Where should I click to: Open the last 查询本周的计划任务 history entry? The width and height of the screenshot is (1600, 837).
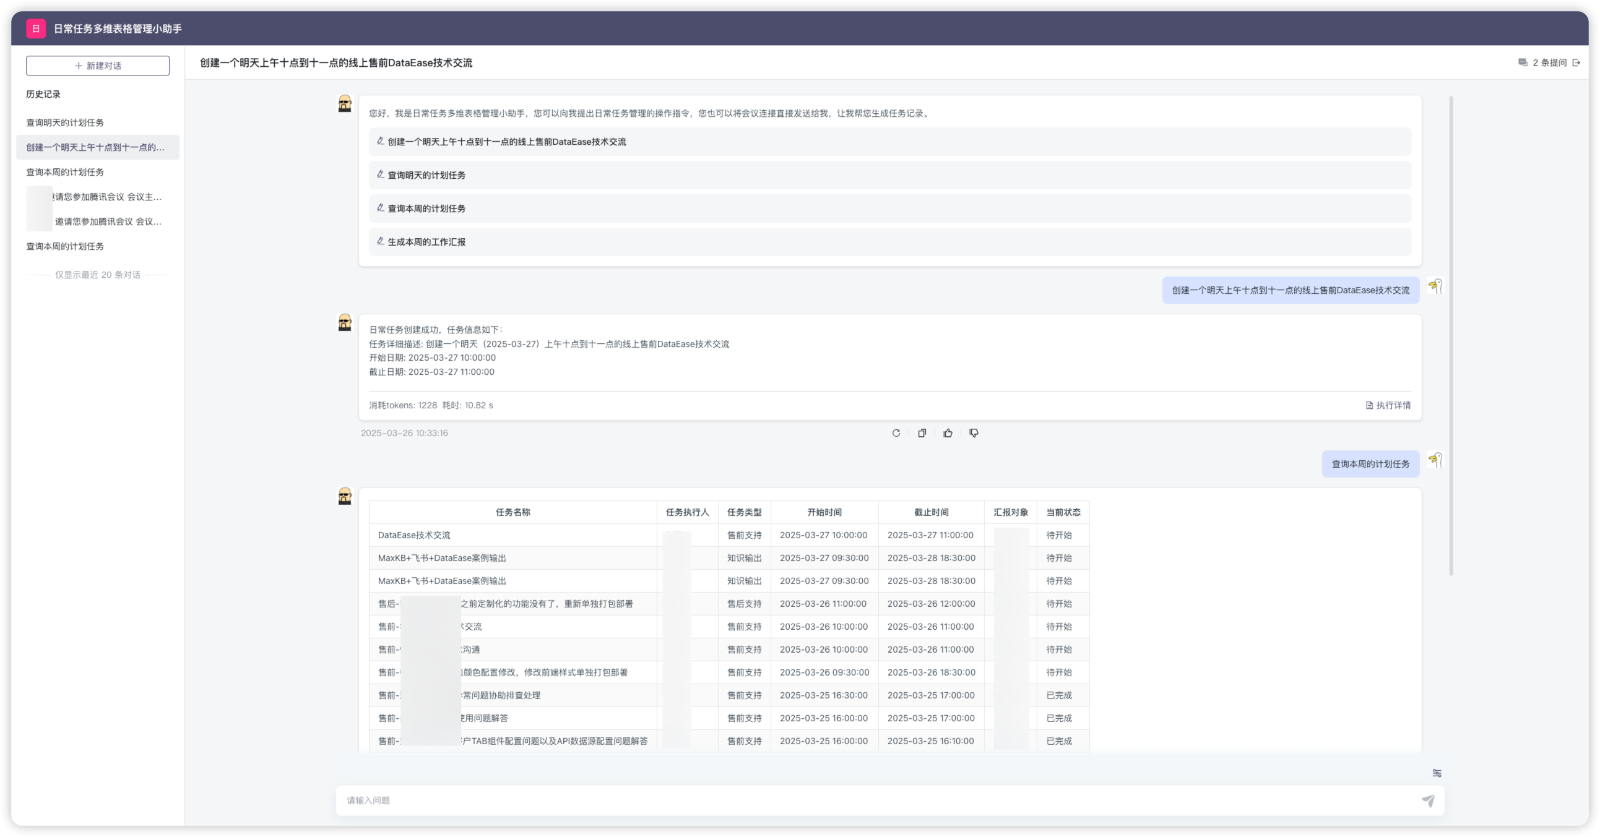pos(65,246)
